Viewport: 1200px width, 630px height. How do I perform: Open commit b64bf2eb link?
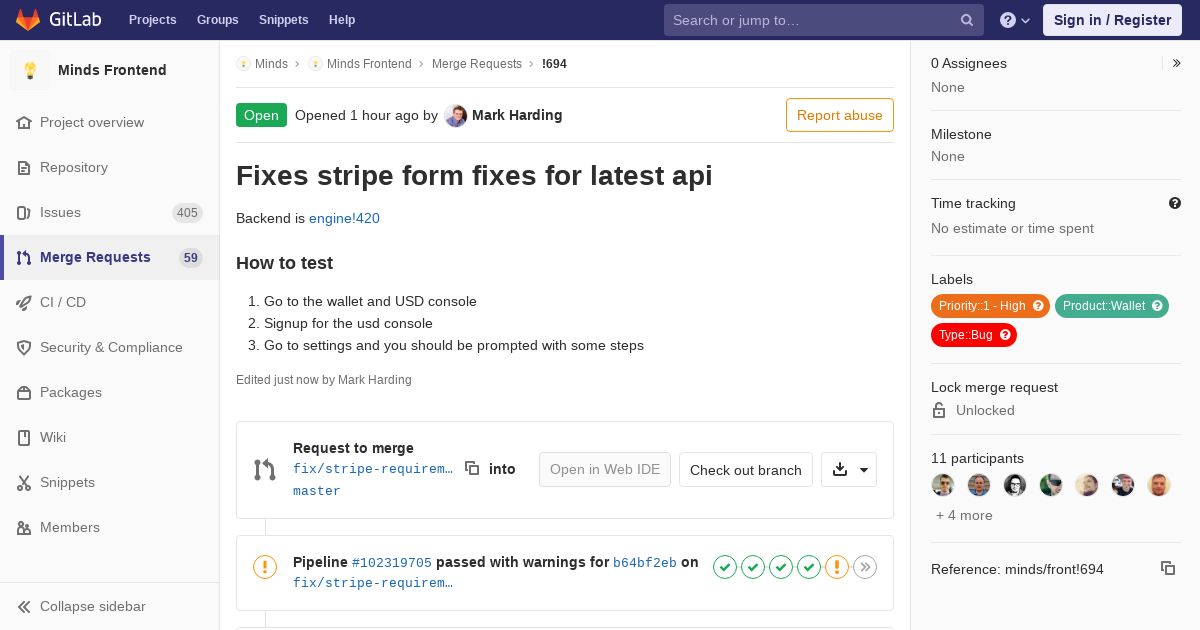(x=645, y=563)
